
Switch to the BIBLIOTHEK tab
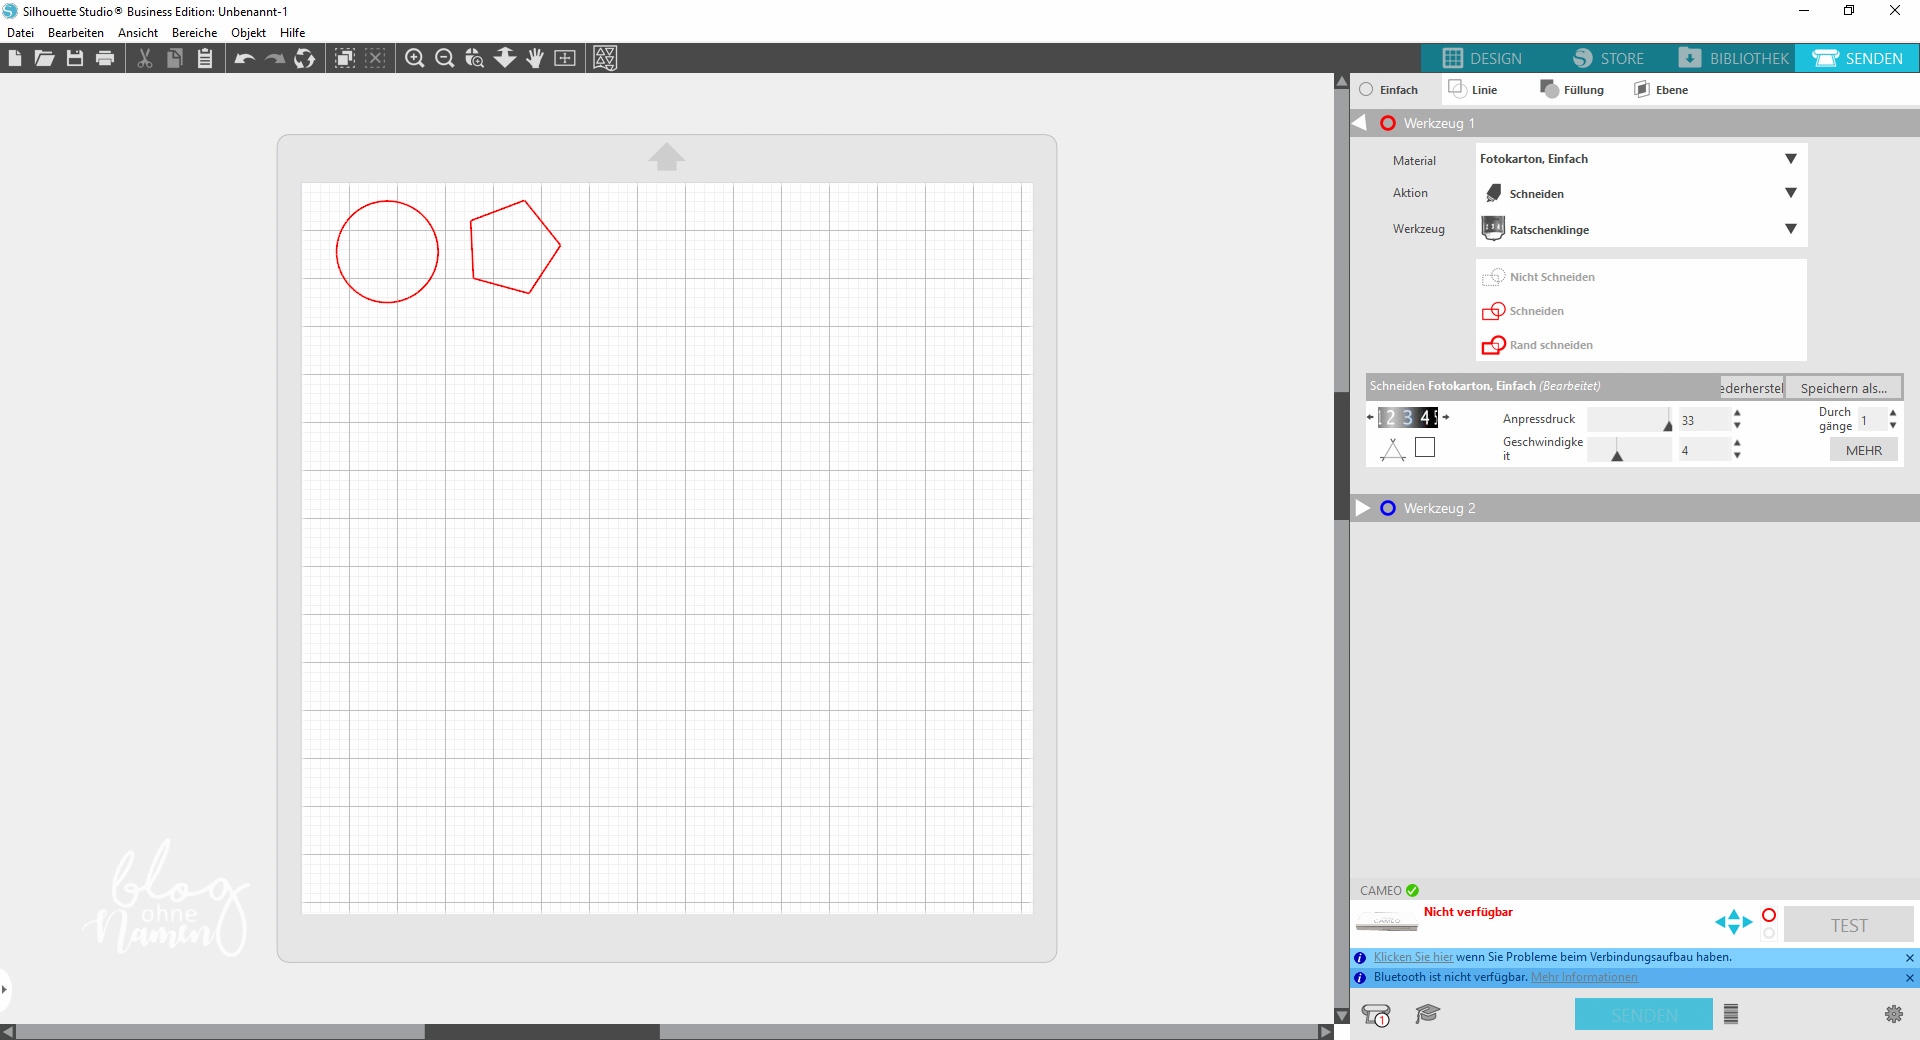[1735, 58]
